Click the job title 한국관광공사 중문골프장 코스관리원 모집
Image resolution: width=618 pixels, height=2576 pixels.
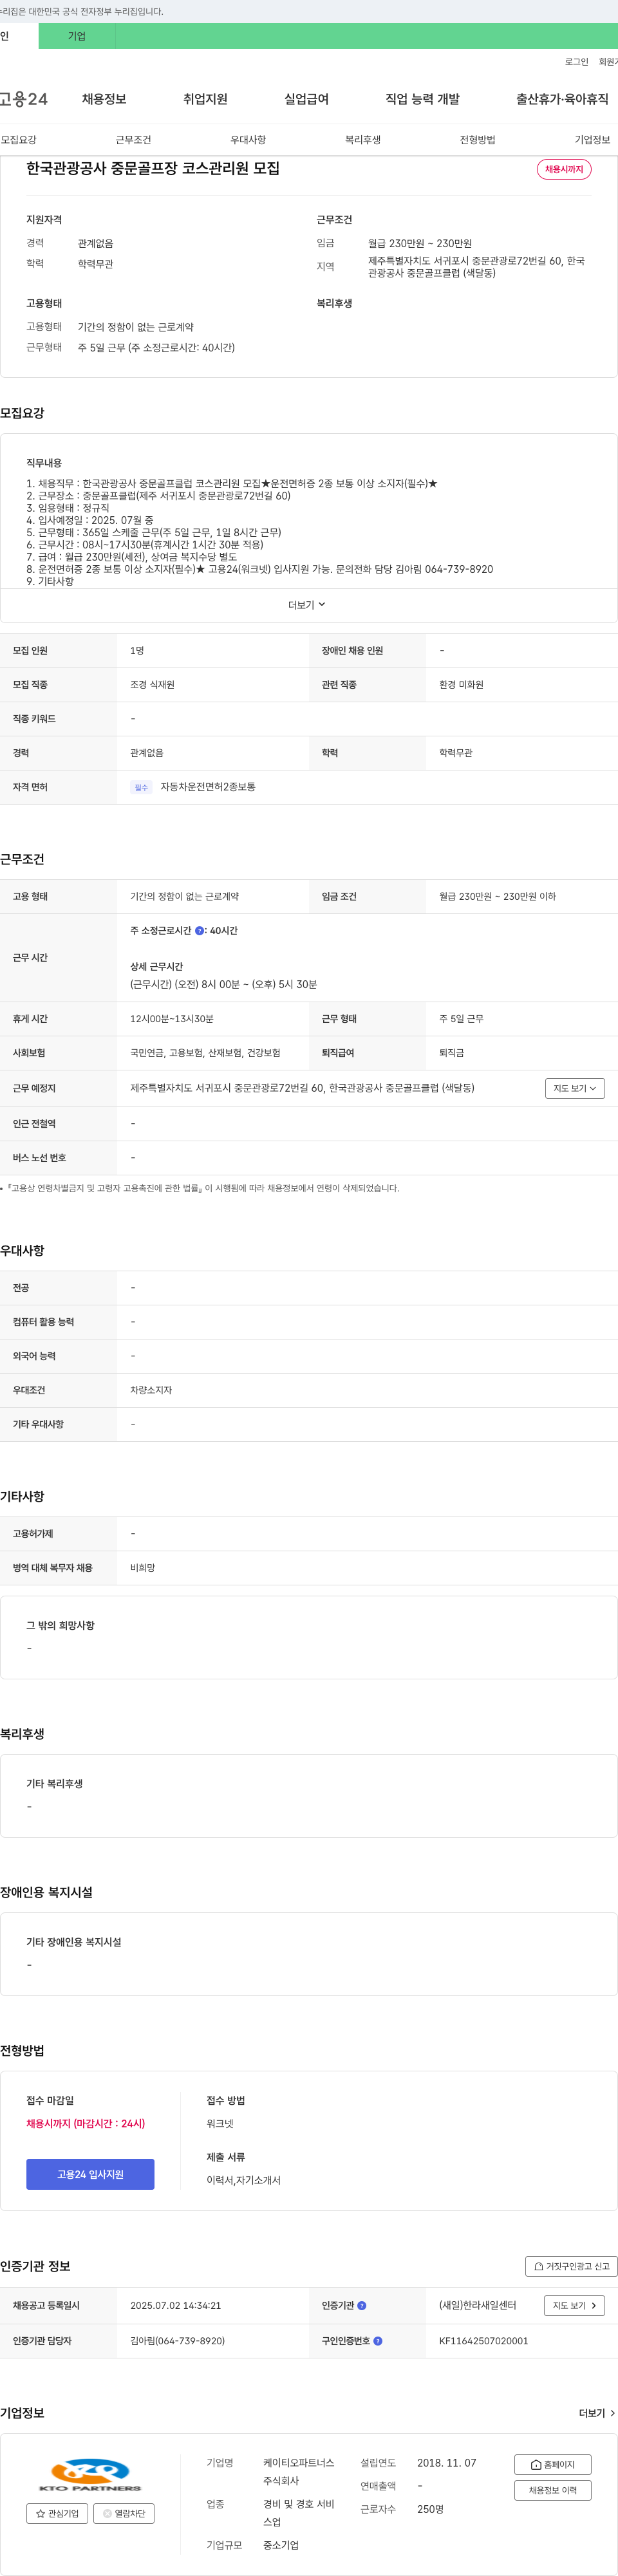(x=153, y=168)
